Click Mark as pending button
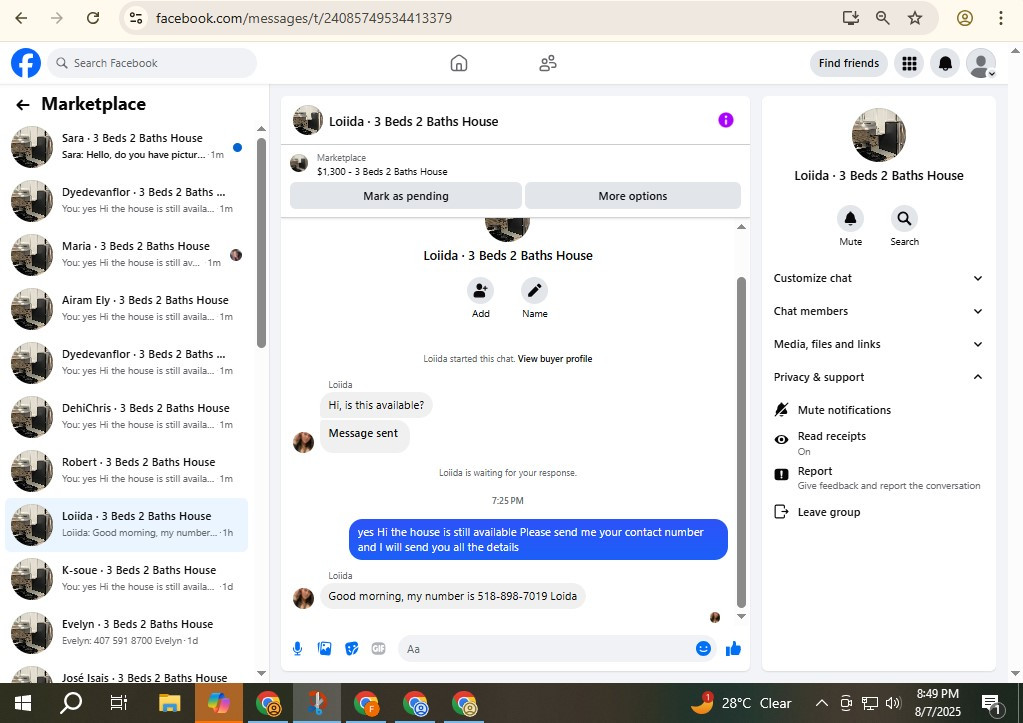This screenshot has width=1023, height=723. click(x=406, y=196)
